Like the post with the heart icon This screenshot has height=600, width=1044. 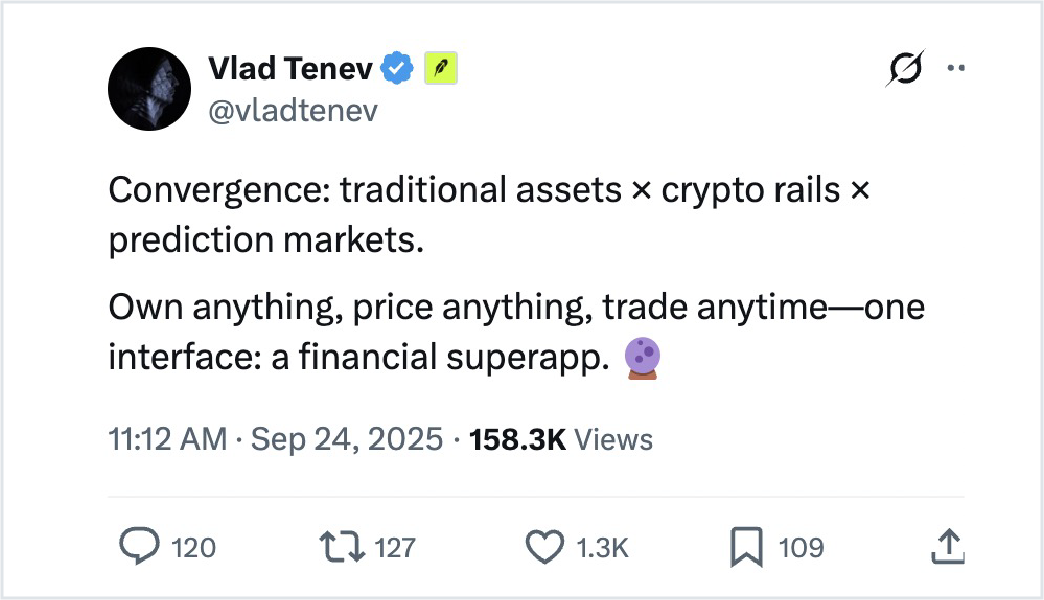[544, 546]
